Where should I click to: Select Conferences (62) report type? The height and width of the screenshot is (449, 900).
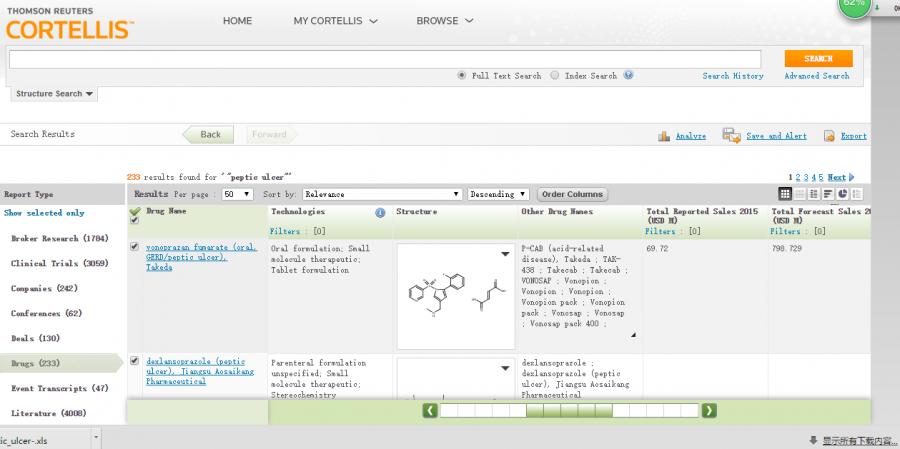click(x=46, y=313)
